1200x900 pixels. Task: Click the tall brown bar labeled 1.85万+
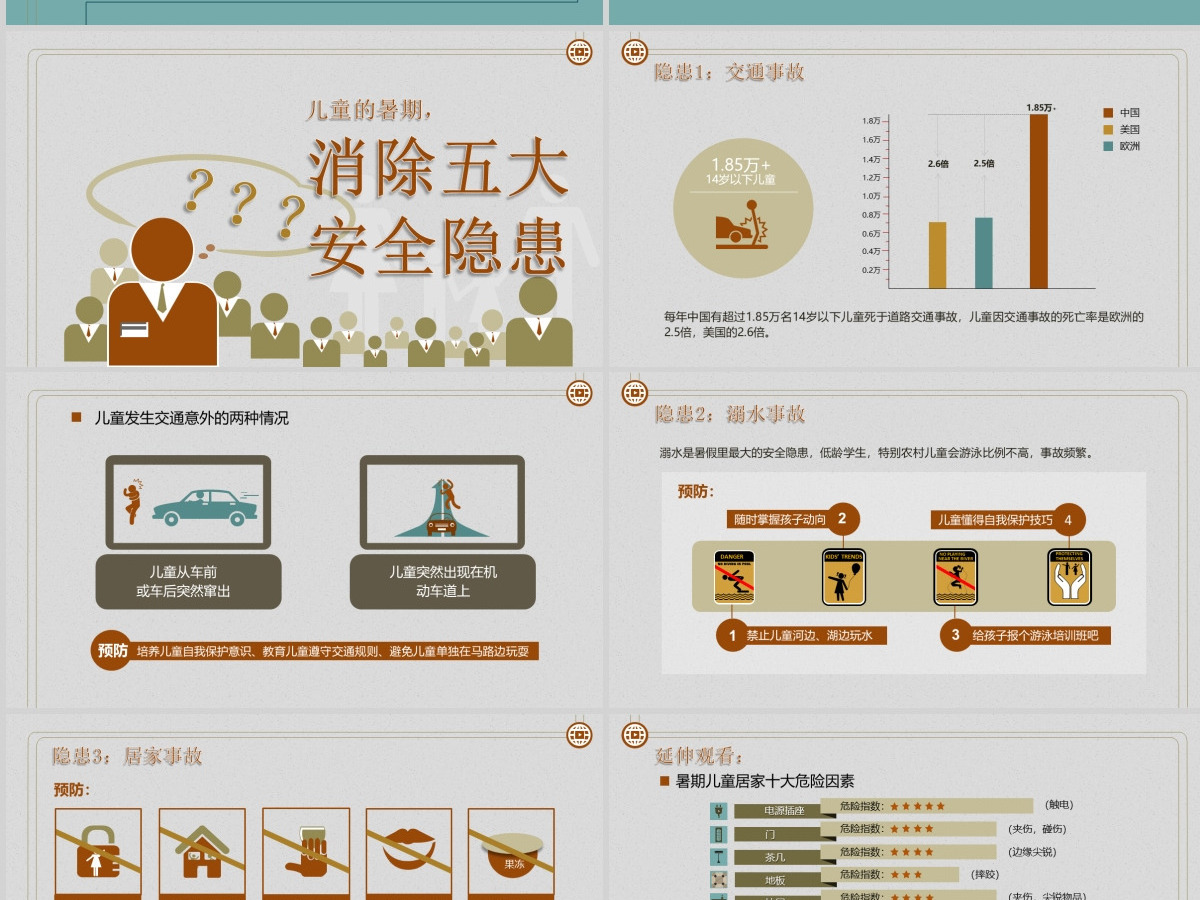point(1039,201)
